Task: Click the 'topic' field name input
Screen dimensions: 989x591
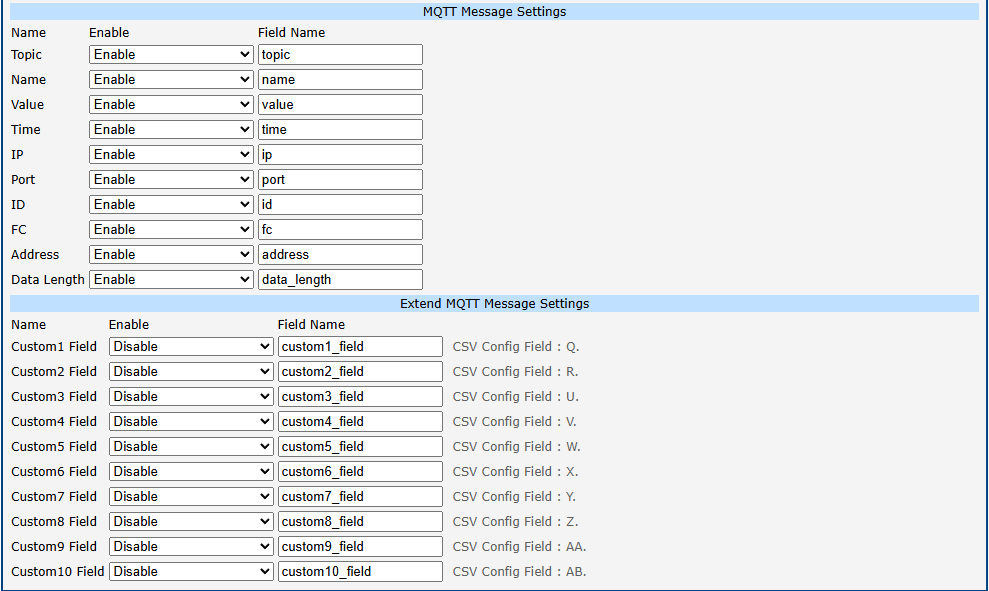Action: [340, 54]
